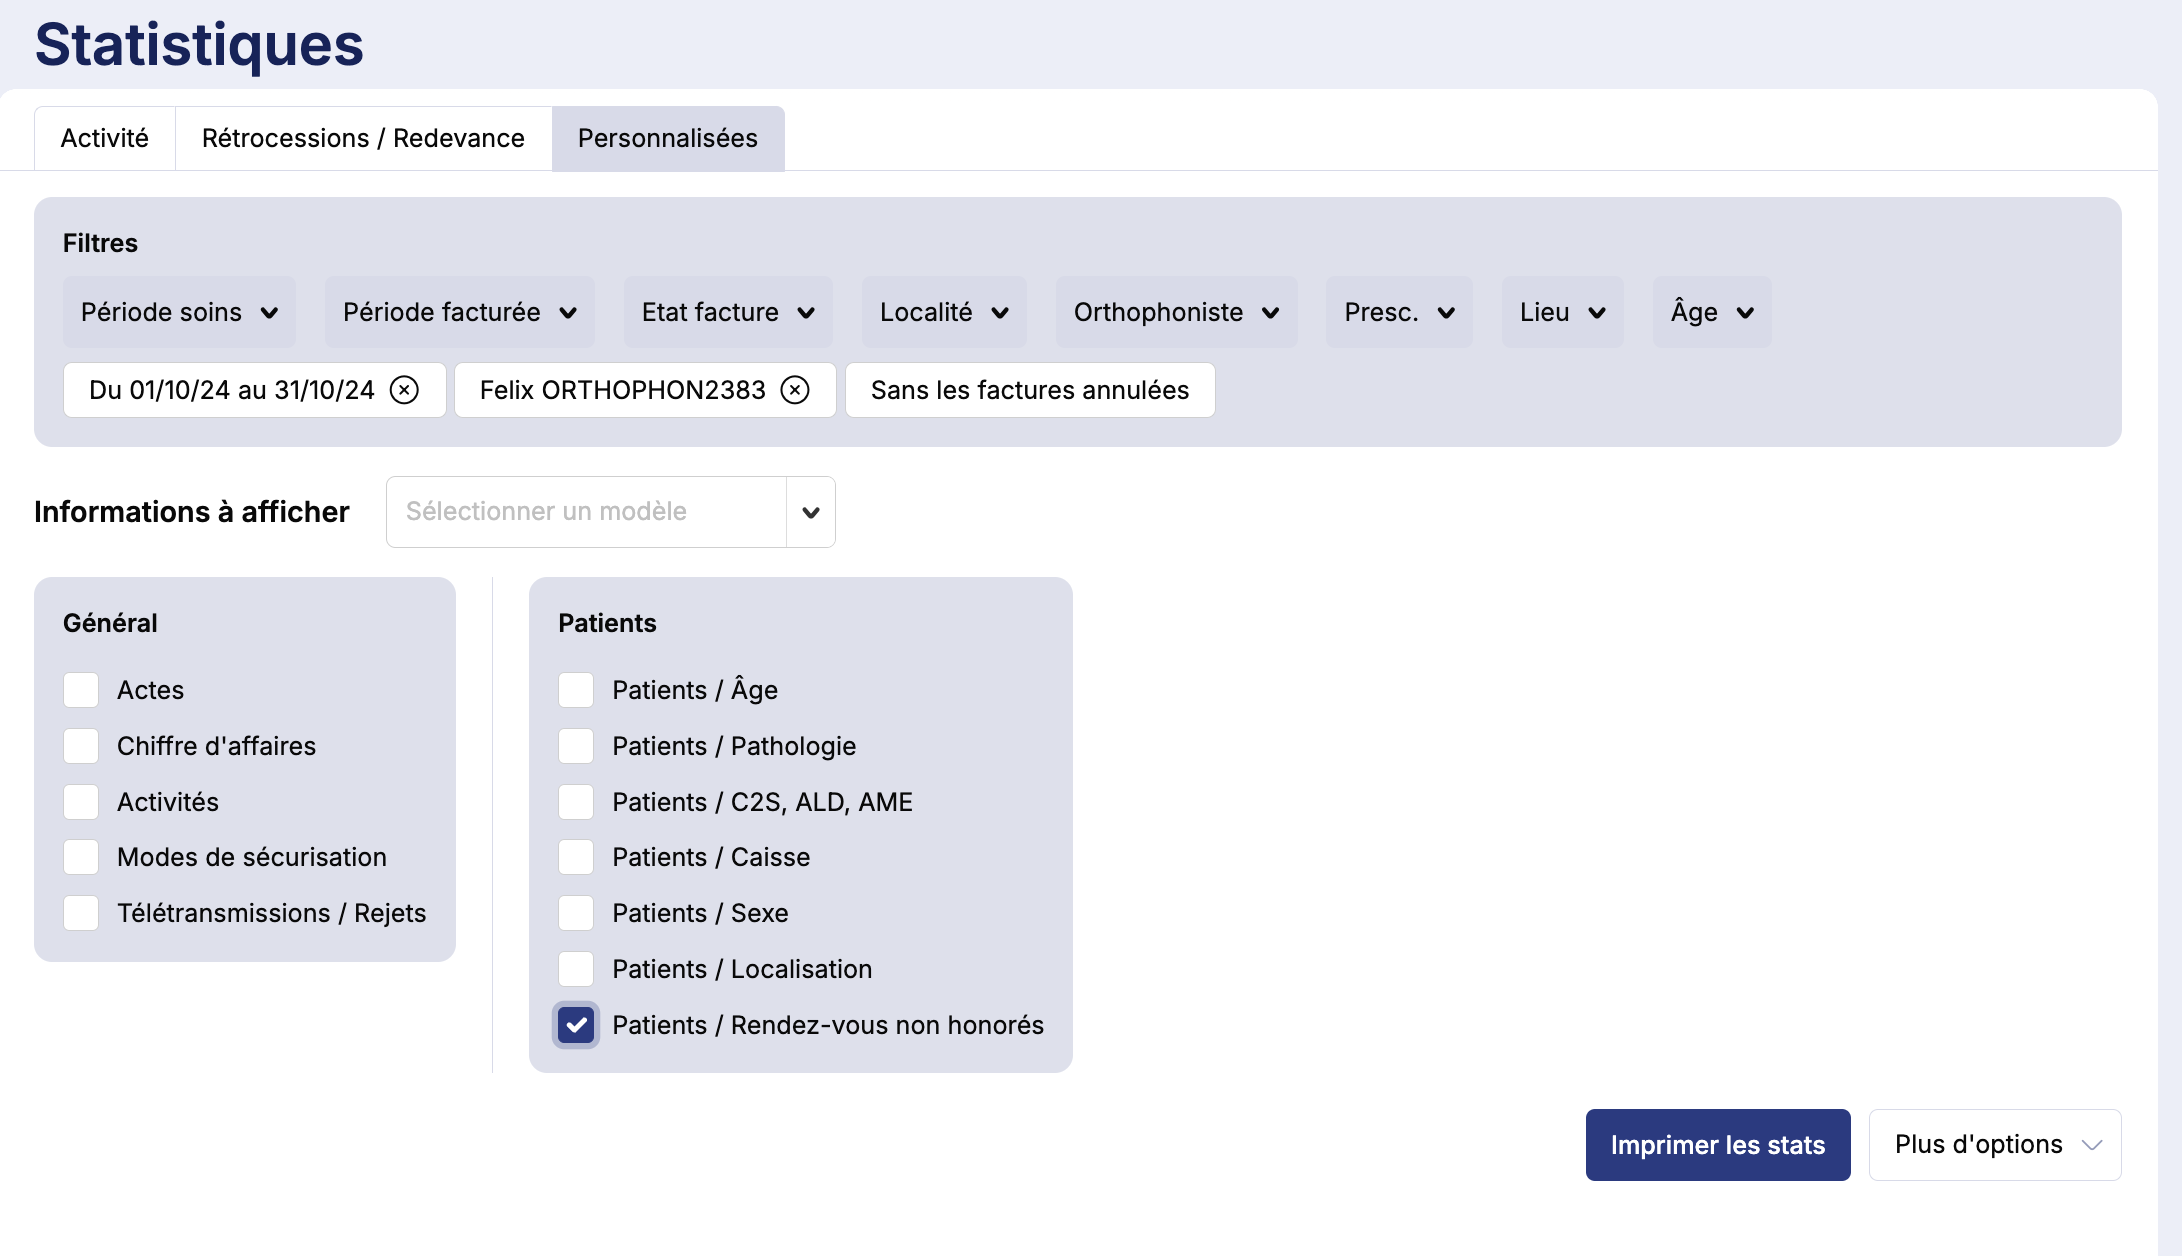Viewport: 2182px width, 1256px height.
Task: Click the Sélectionner un modèle field
Action: pyautogui.click(x=586, y=512)
